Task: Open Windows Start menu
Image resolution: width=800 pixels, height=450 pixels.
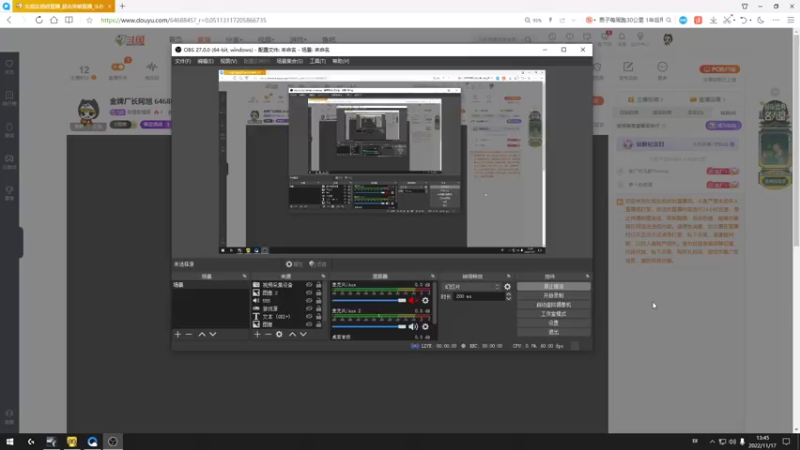Action: click(x=10, y=442)
